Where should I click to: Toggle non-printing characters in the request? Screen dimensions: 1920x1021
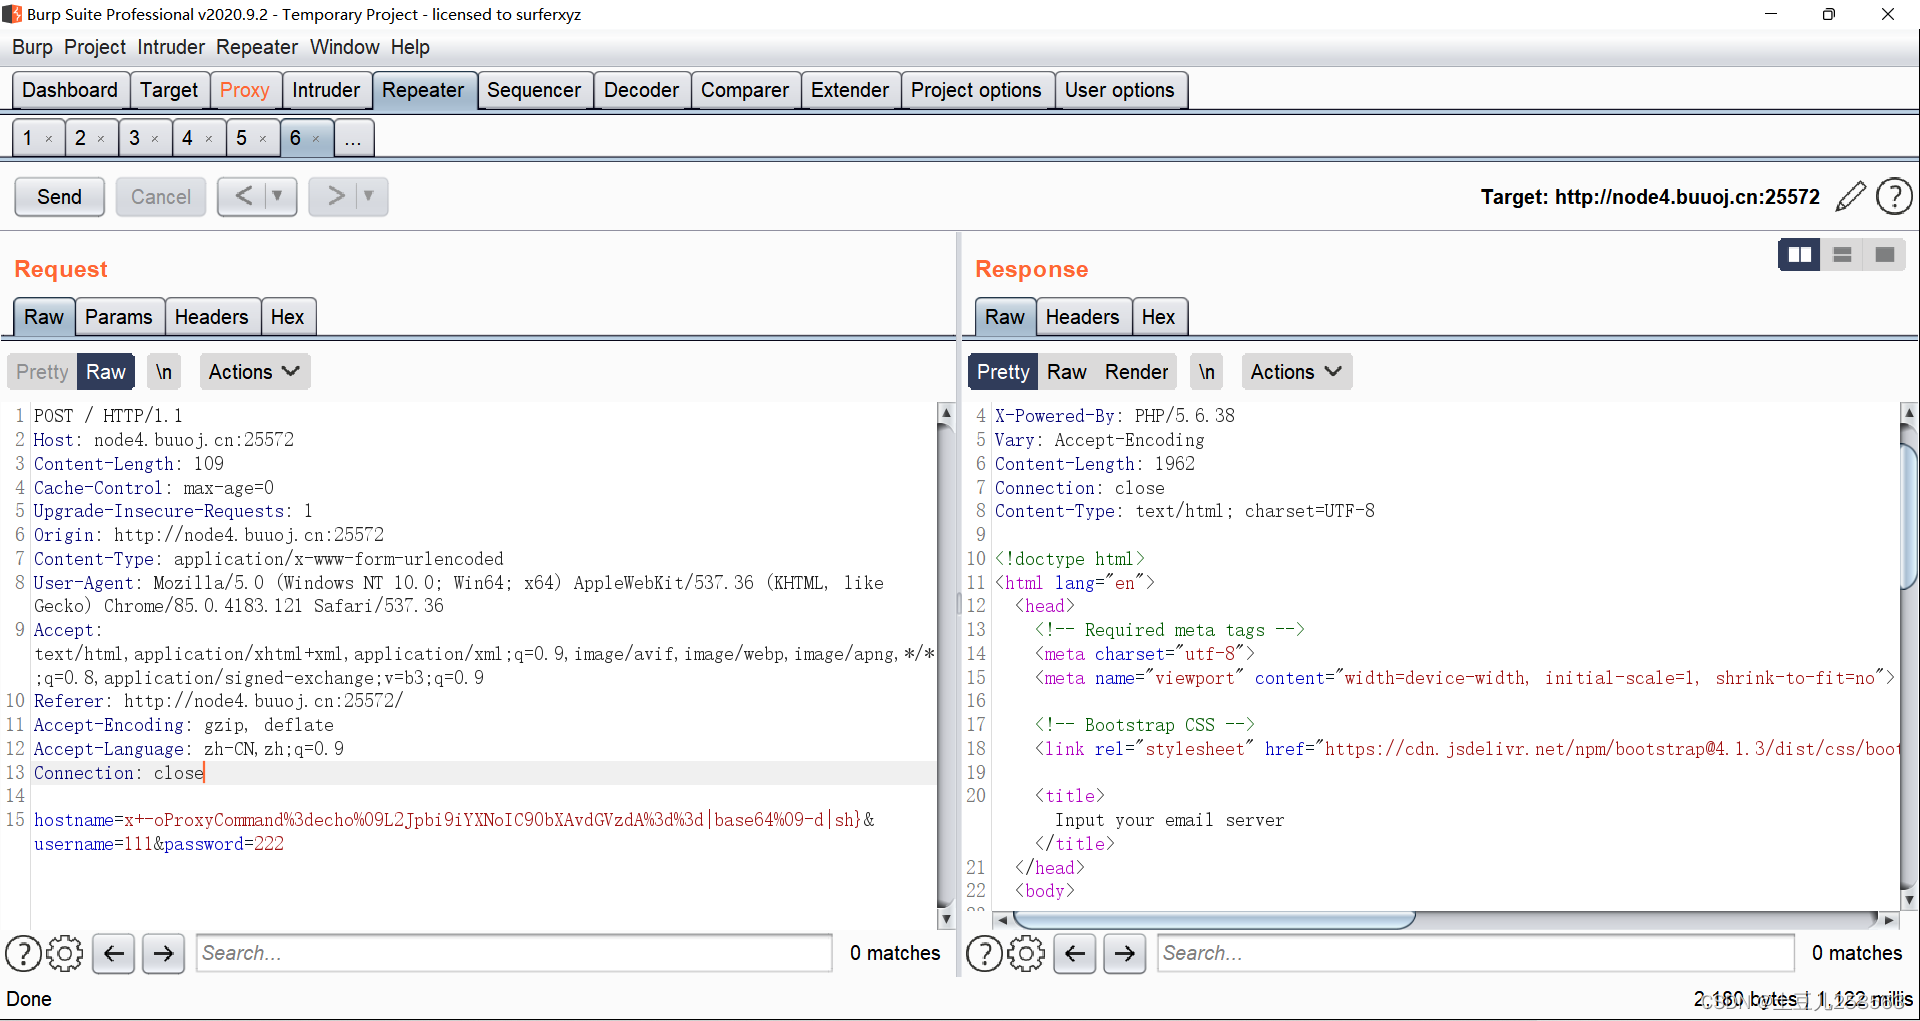(x=164, y=372)
